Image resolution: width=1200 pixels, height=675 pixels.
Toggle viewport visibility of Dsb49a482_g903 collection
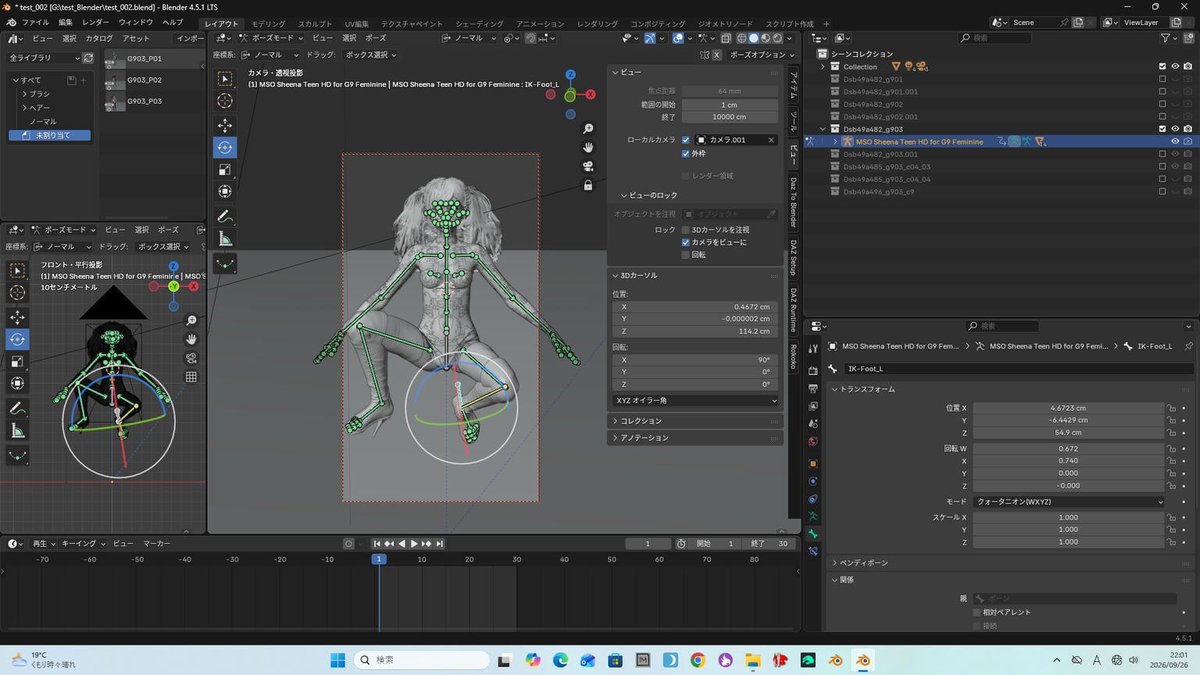coord(1175,129)
